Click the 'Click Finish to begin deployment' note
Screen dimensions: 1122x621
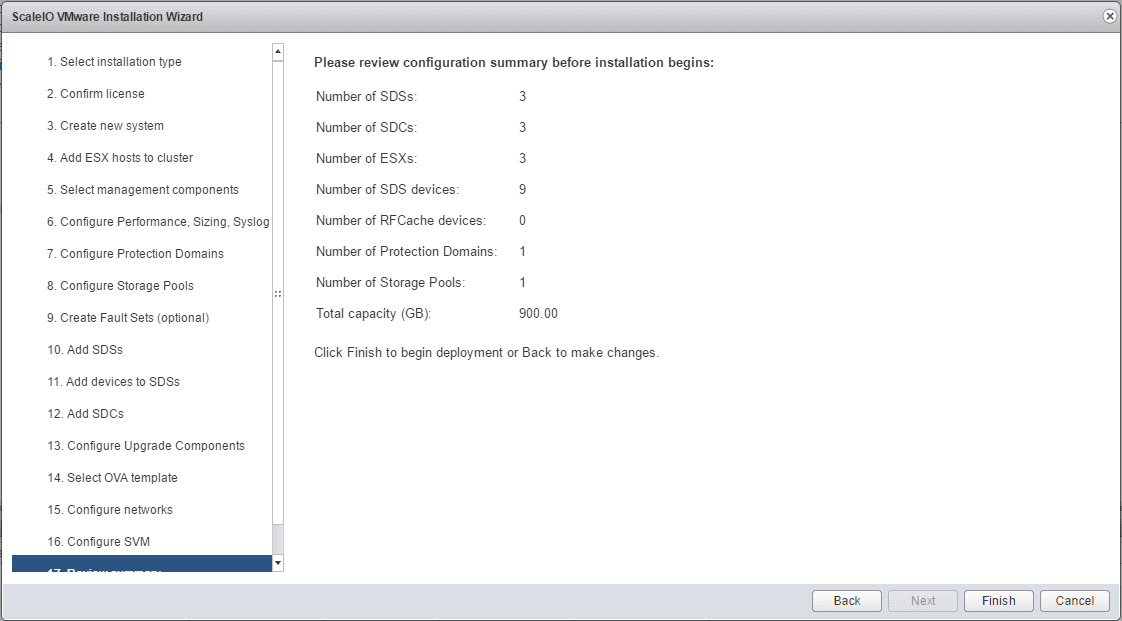click(x=487, y=353)
